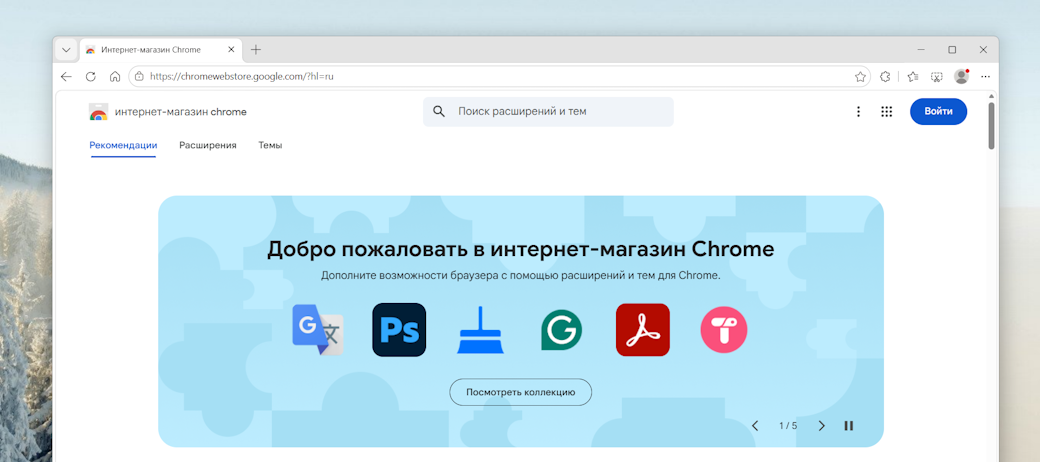Click the address bar URL

[241, 76]
